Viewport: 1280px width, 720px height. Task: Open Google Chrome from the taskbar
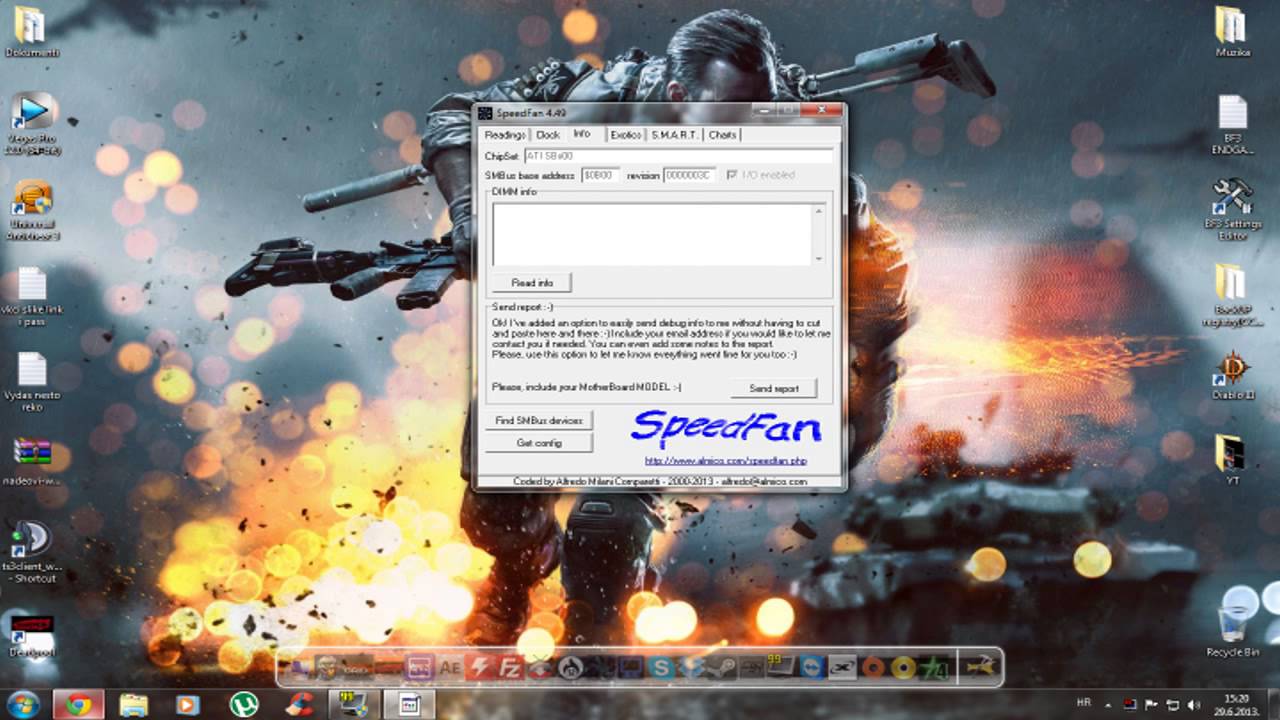click(x=78, y=704)
